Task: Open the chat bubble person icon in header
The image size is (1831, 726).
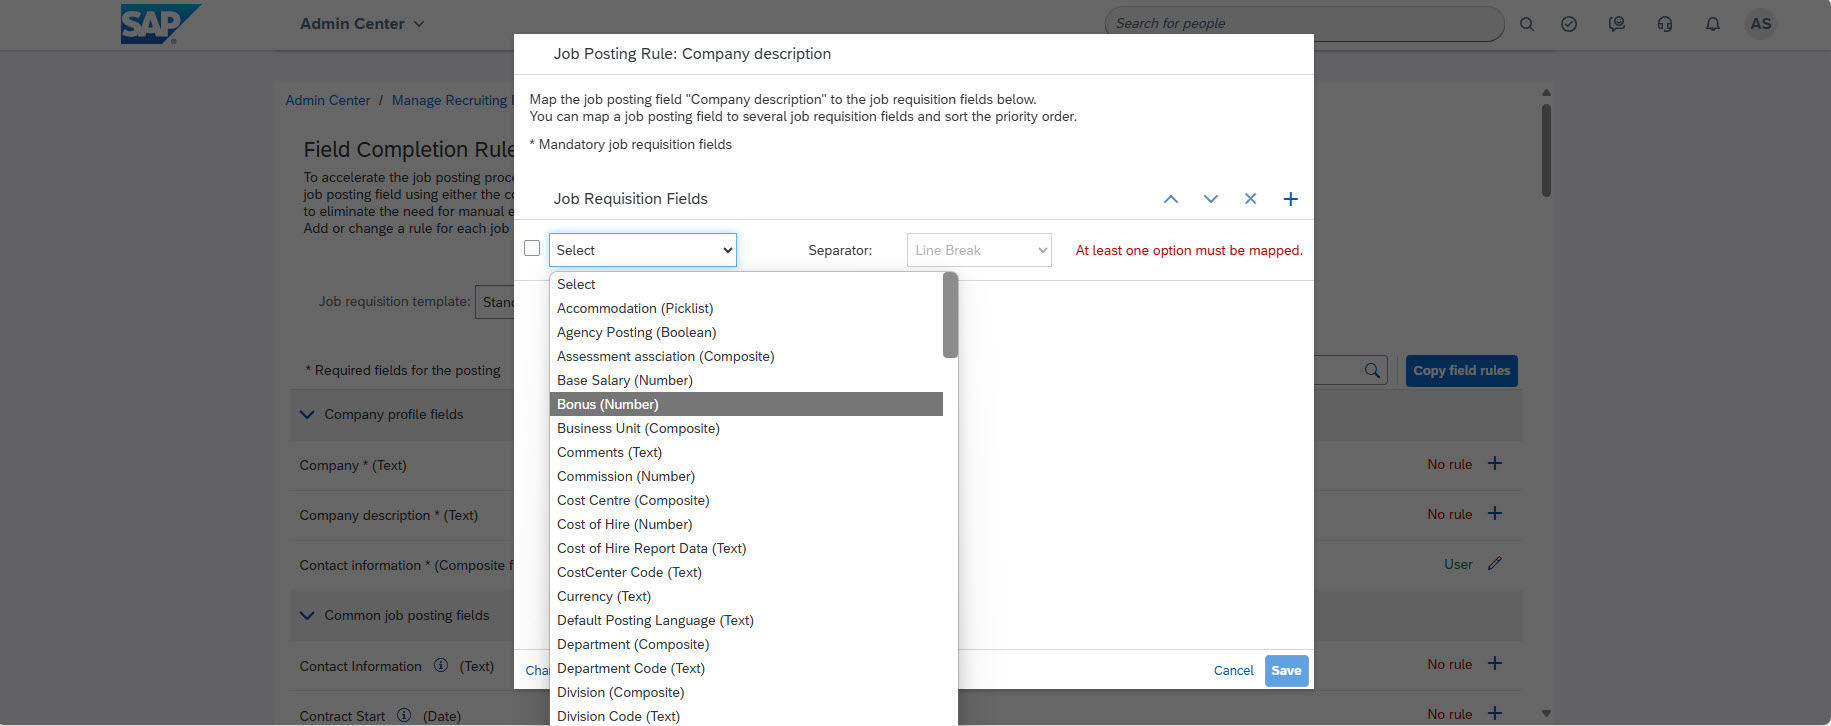Action: (1616, 24)
